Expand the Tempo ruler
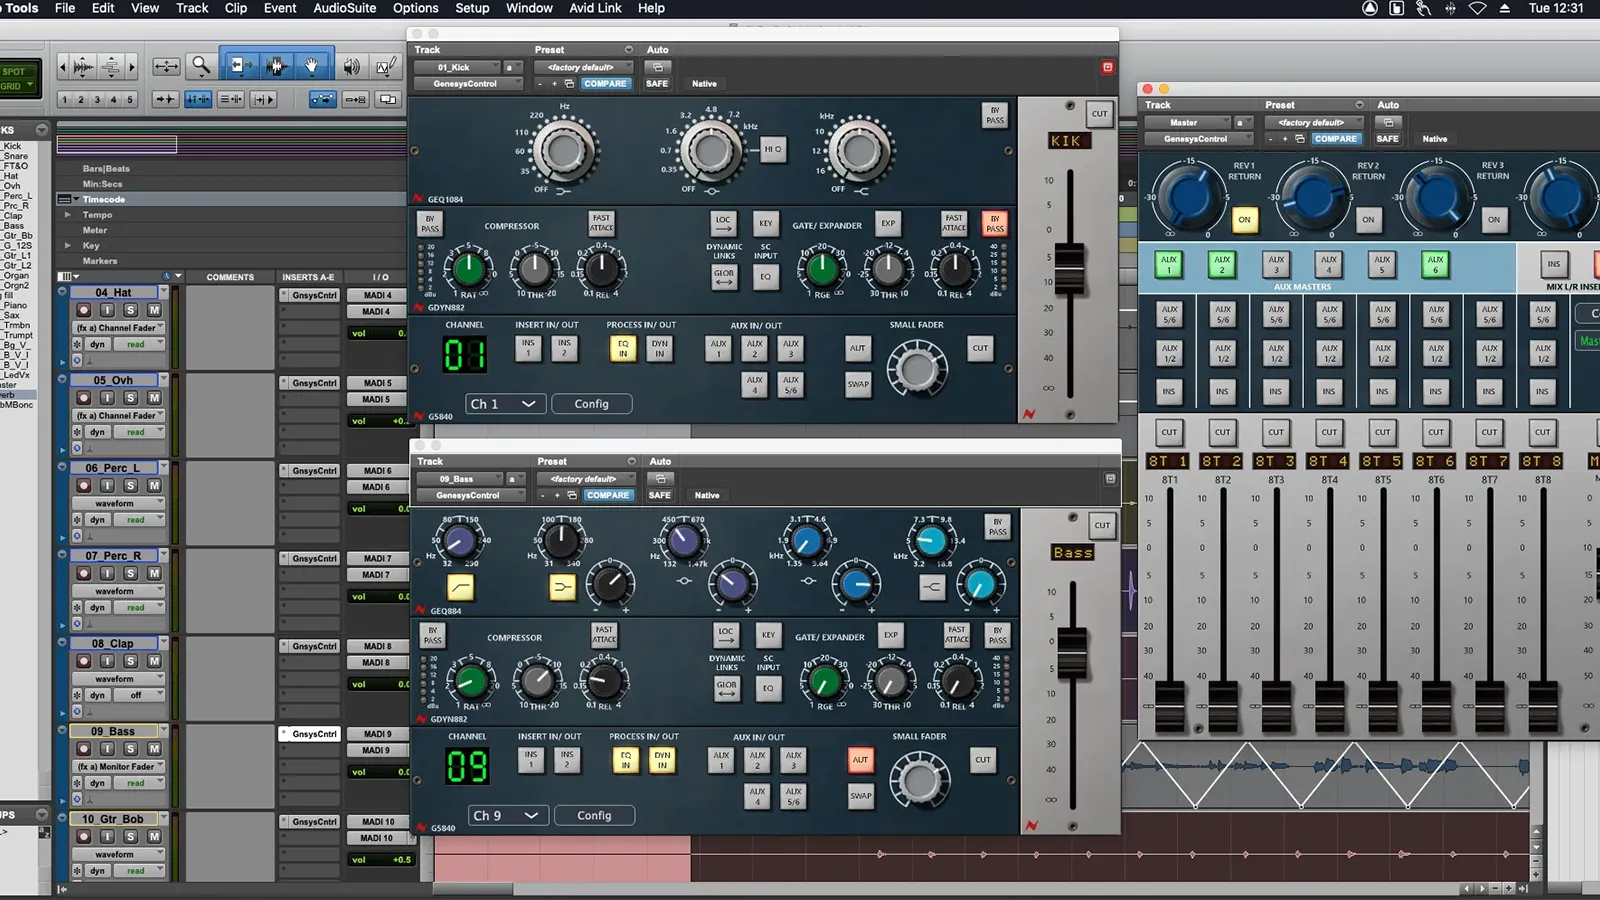 68,215
